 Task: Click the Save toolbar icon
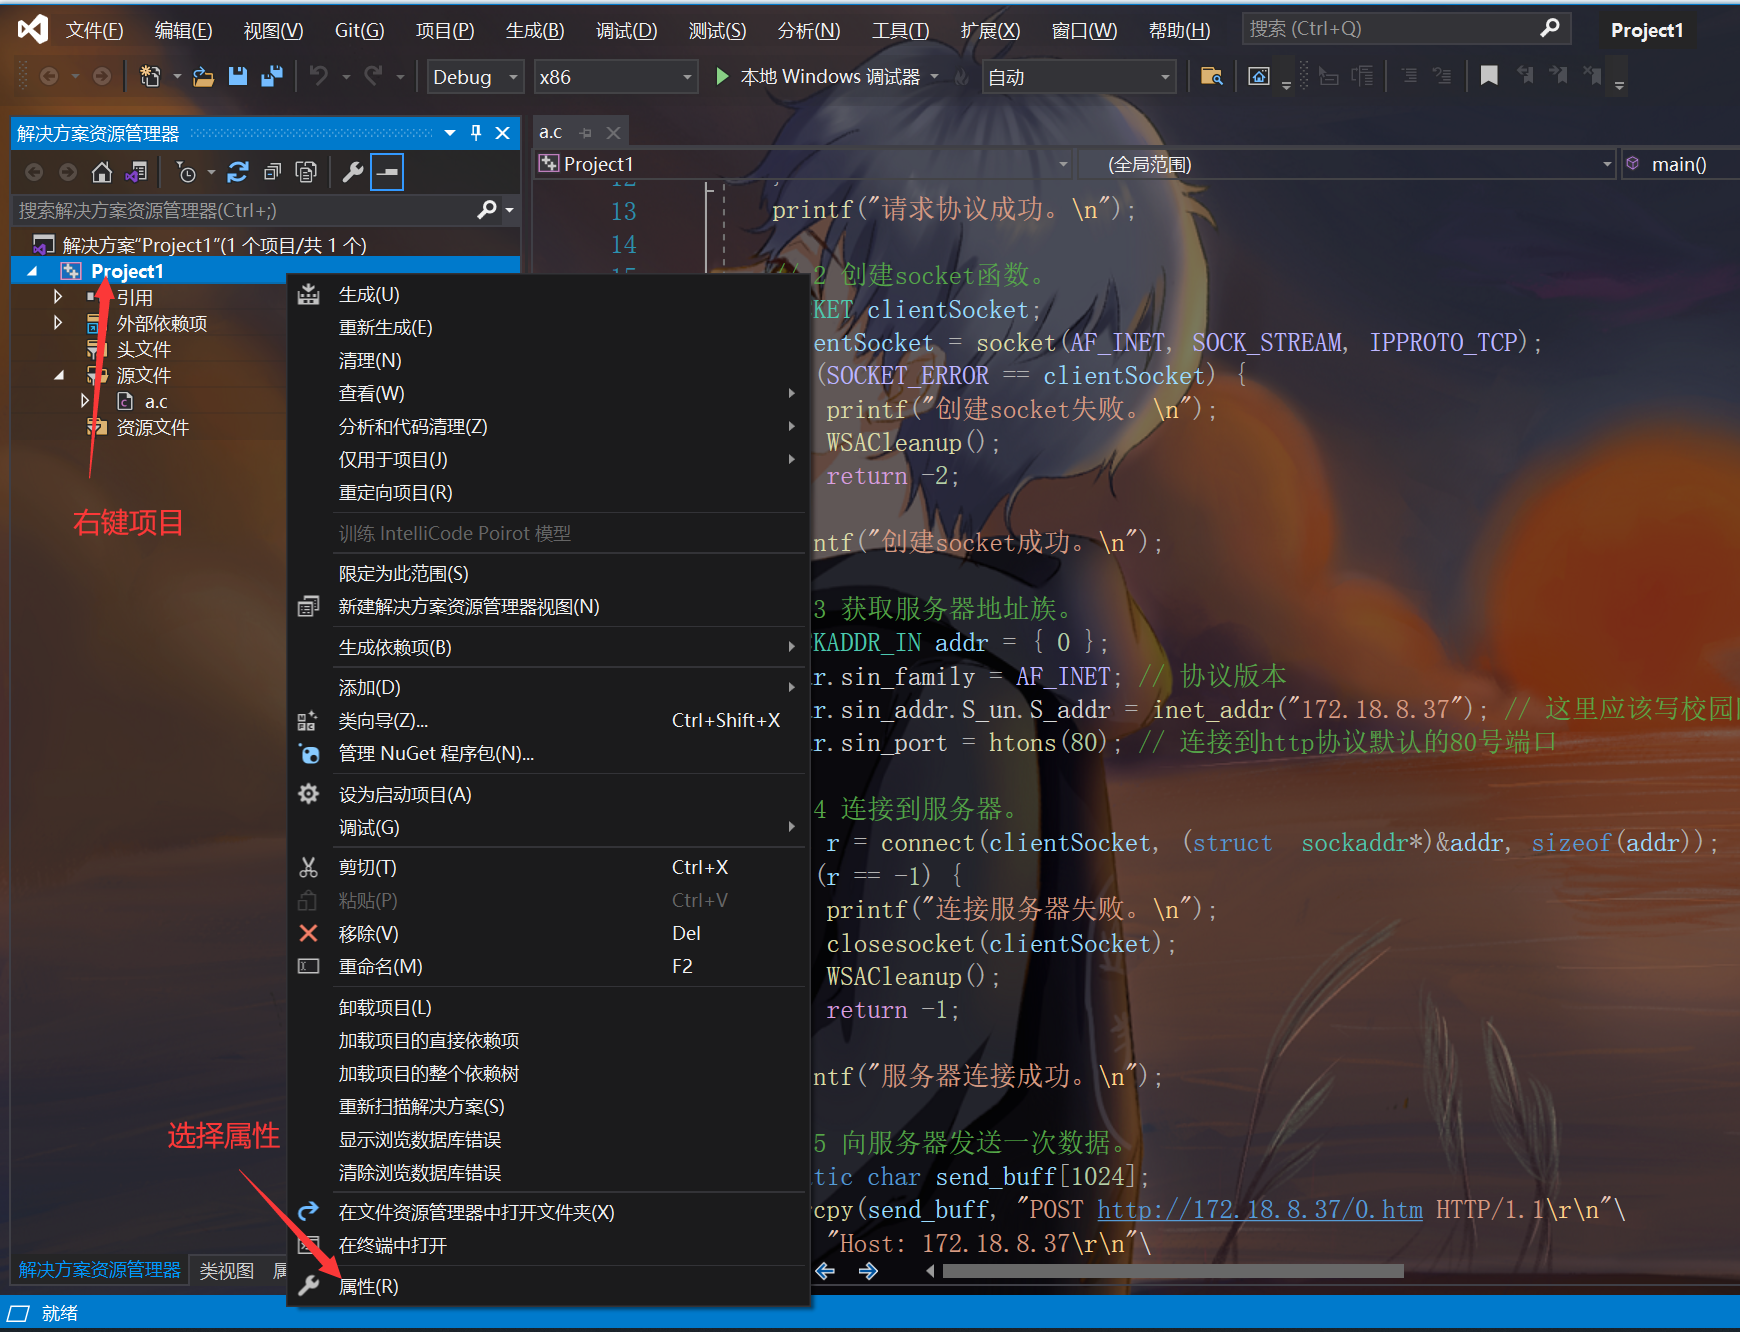[x=238, y=76]
